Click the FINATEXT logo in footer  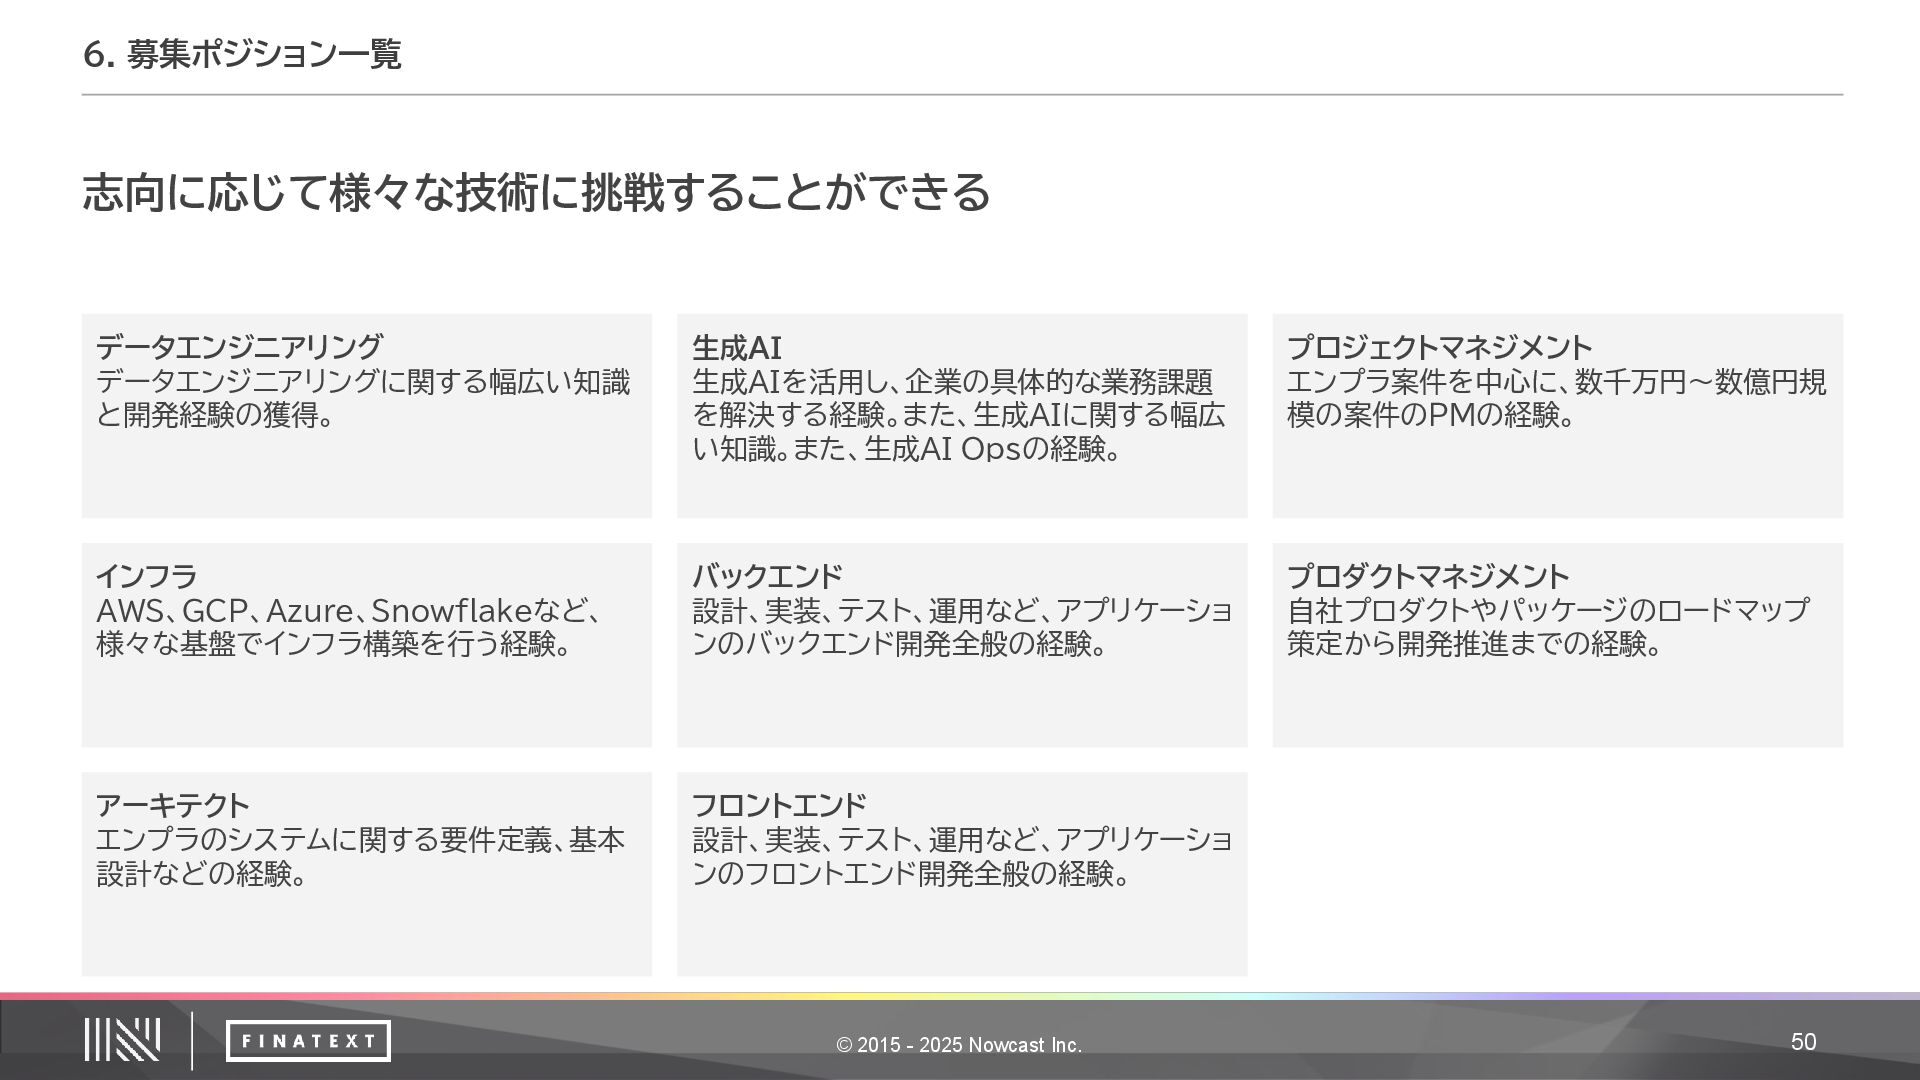(308, 1041)
